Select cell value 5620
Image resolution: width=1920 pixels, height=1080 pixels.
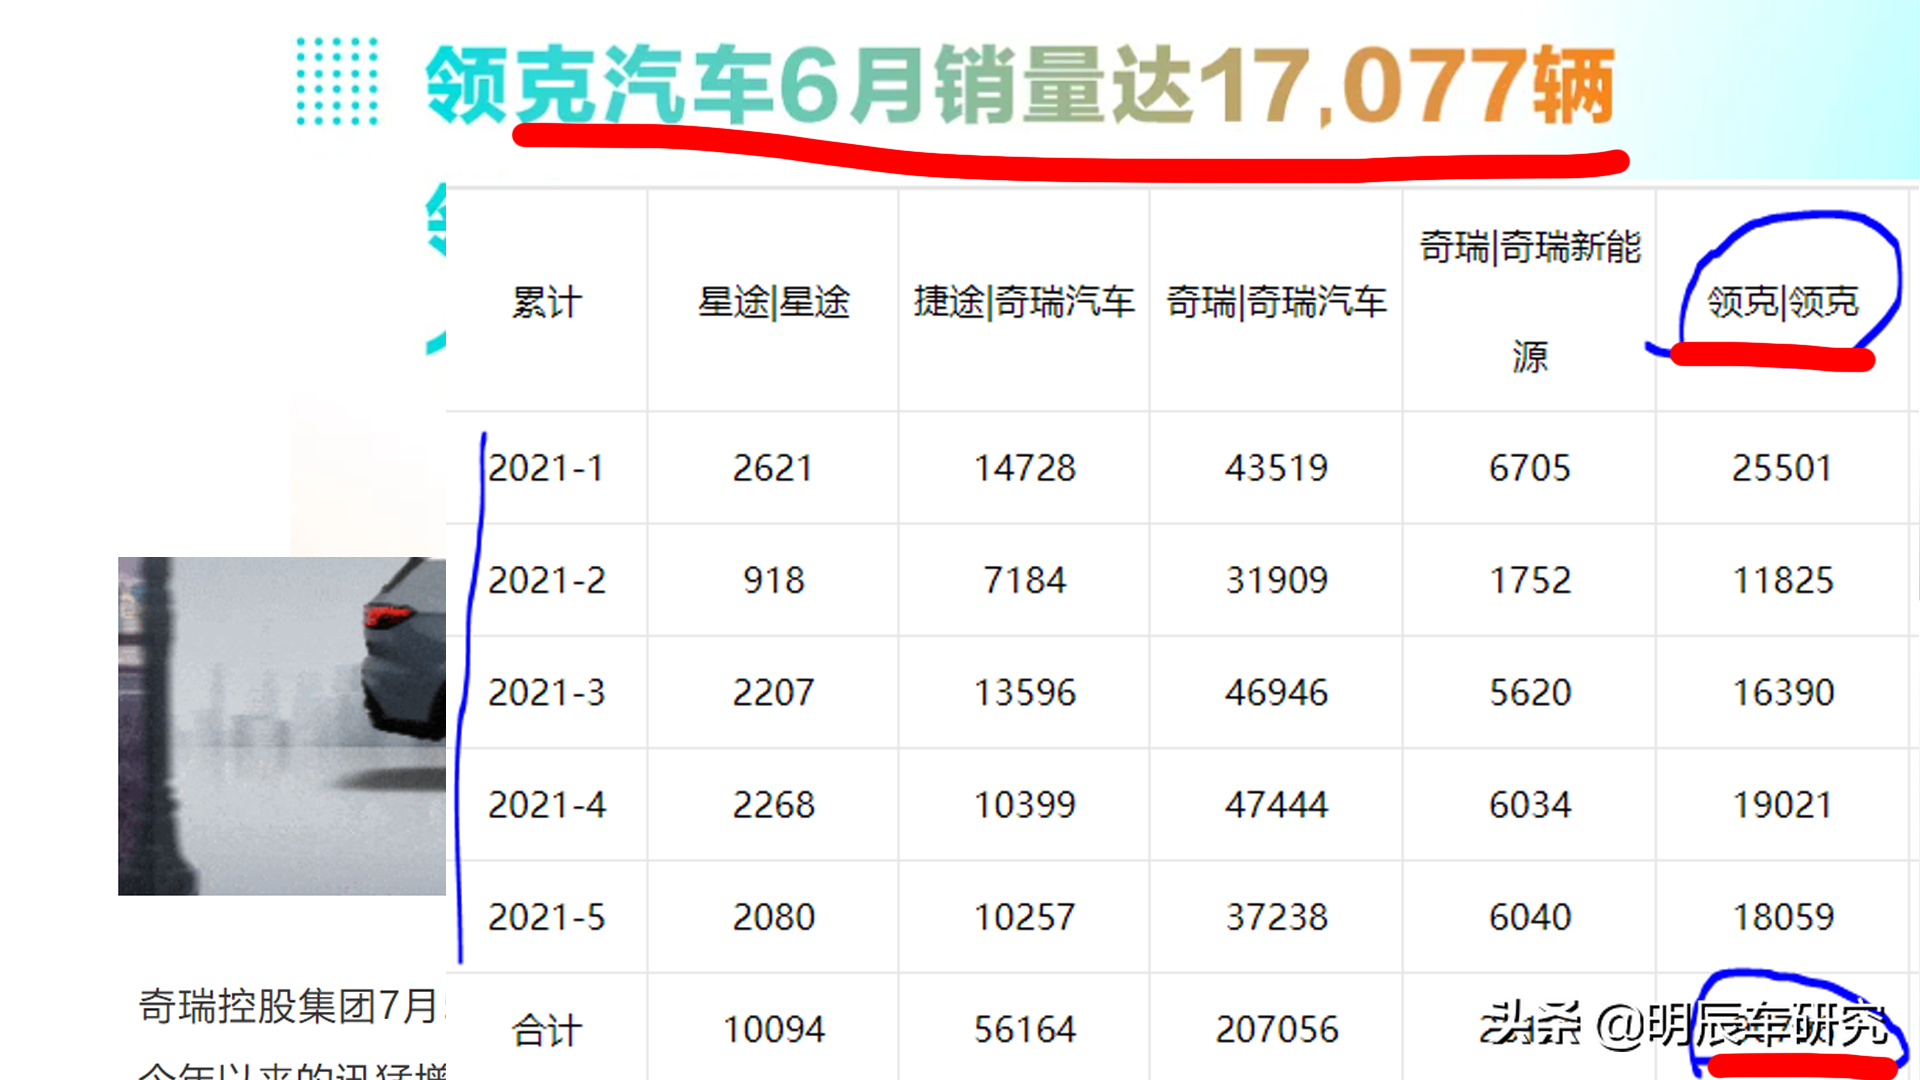(x=1530, y=692)
